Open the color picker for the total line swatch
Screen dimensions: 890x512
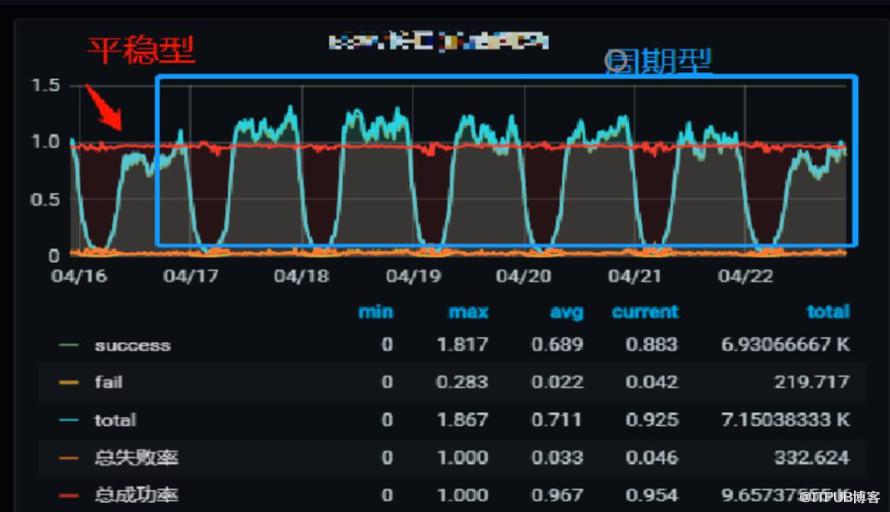tap(69, 420)
